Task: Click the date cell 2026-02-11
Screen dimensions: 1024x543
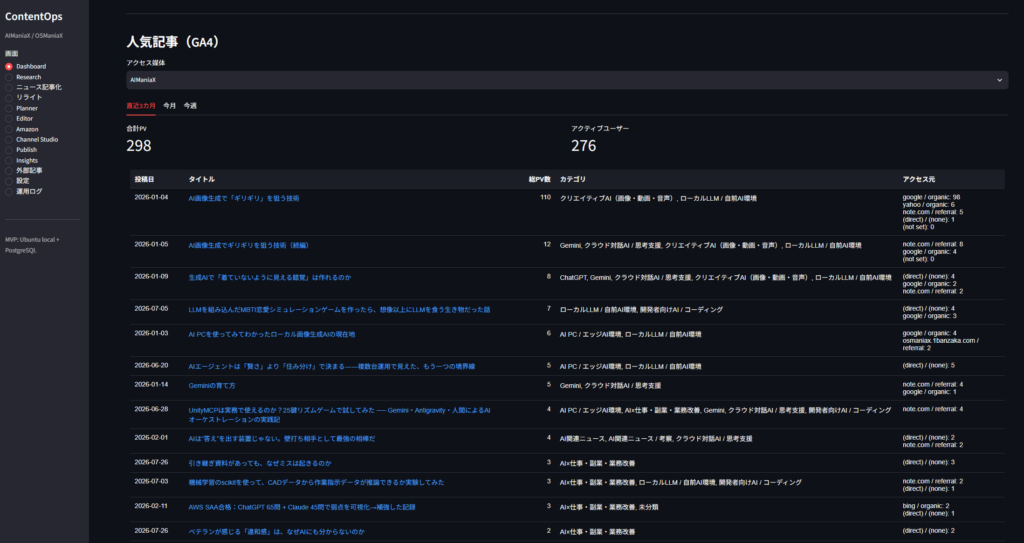Action: tap(151, 506)
